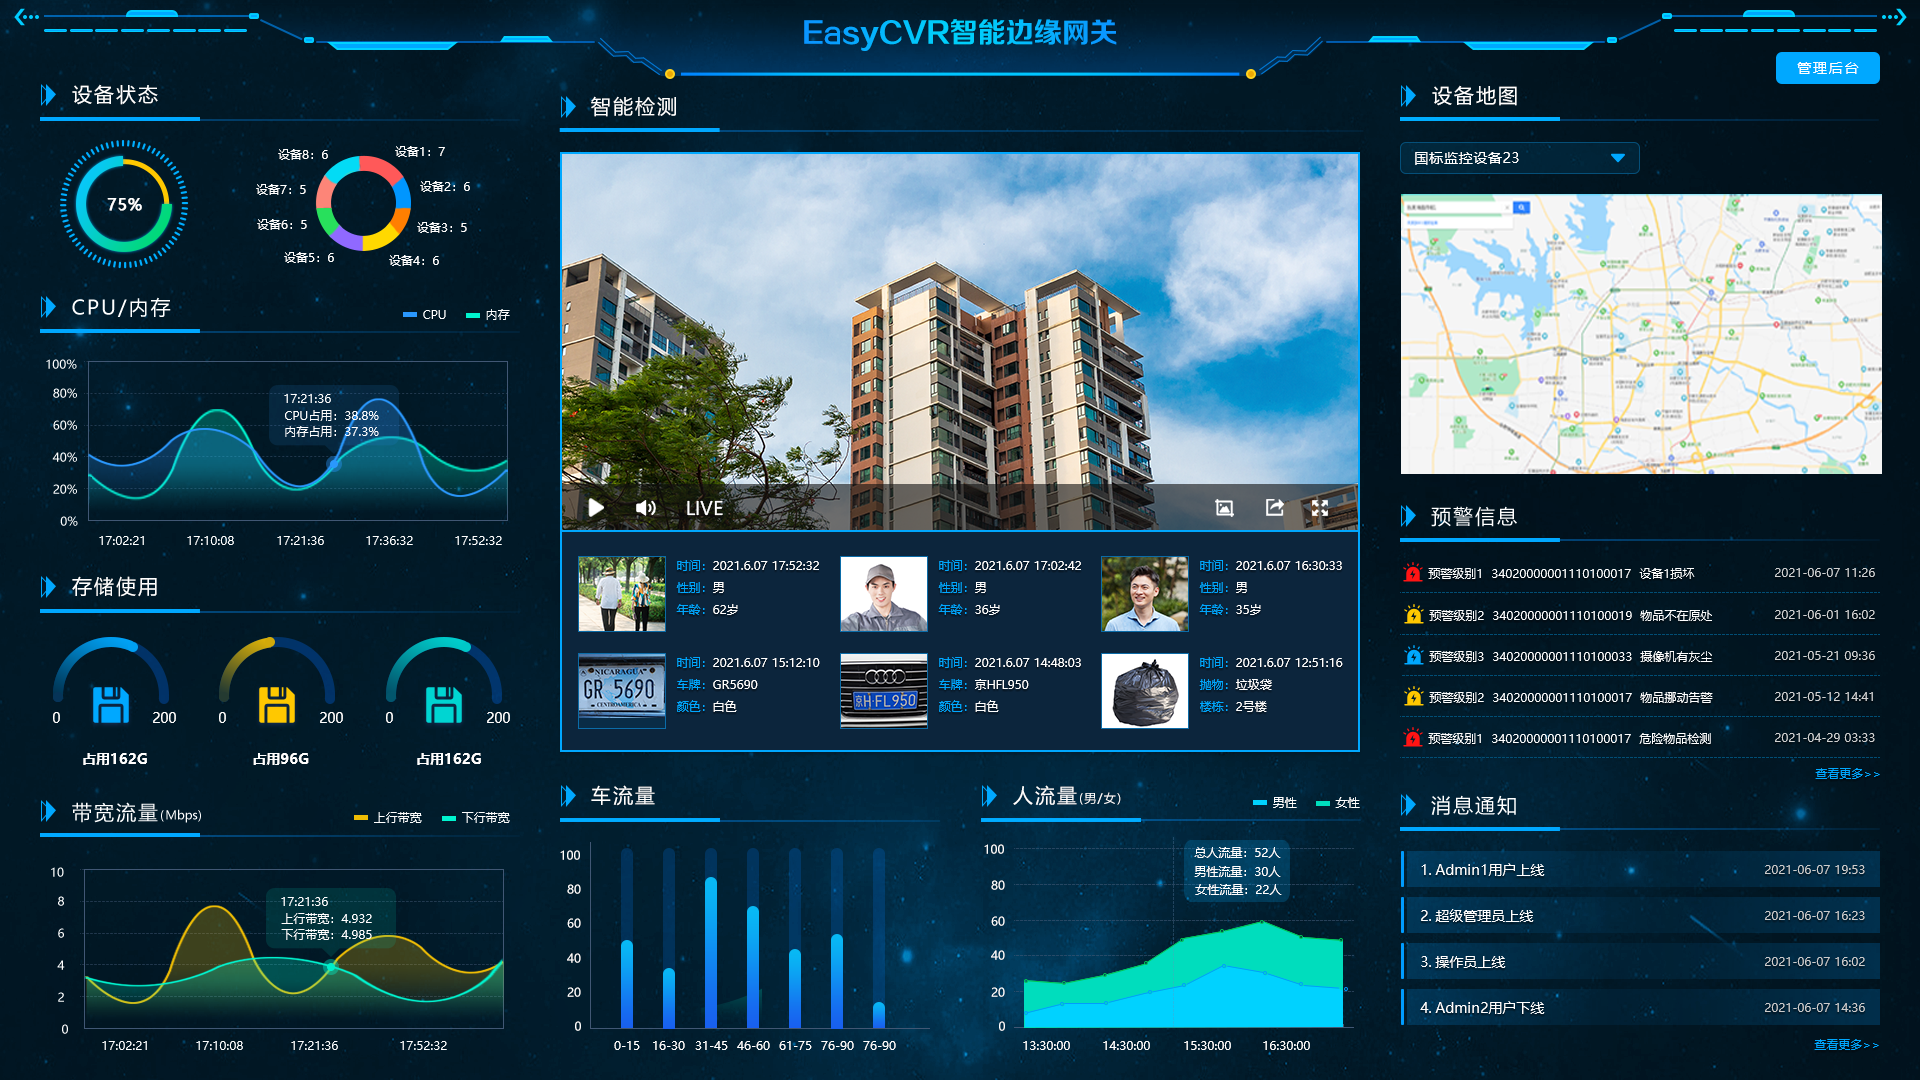Click the 46-60 traffic bar
Image resolution: width=1920 pixels, height=1080 pixels.
click(x=753, y=967)
